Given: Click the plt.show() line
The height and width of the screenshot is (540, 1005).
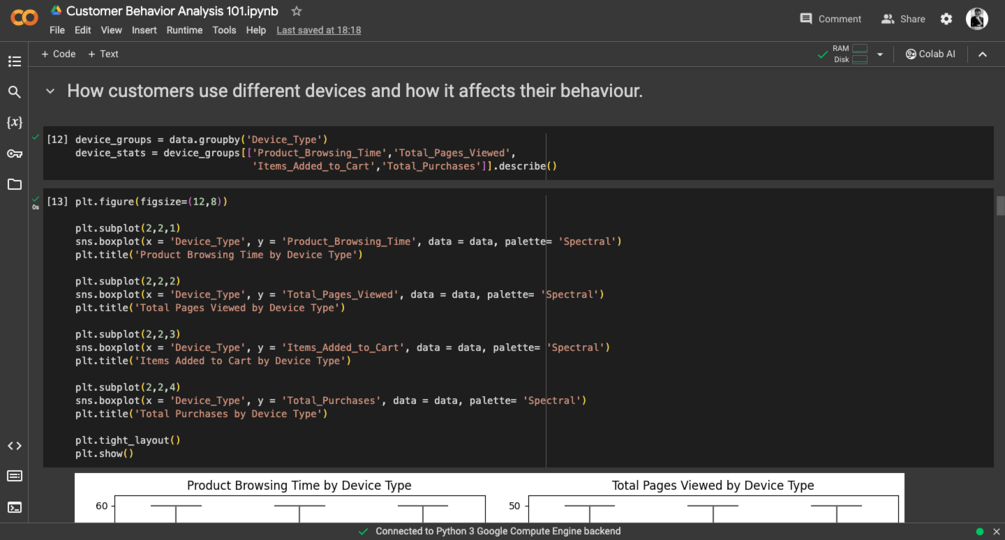Looking at the screenshot, I should point(104,454).
